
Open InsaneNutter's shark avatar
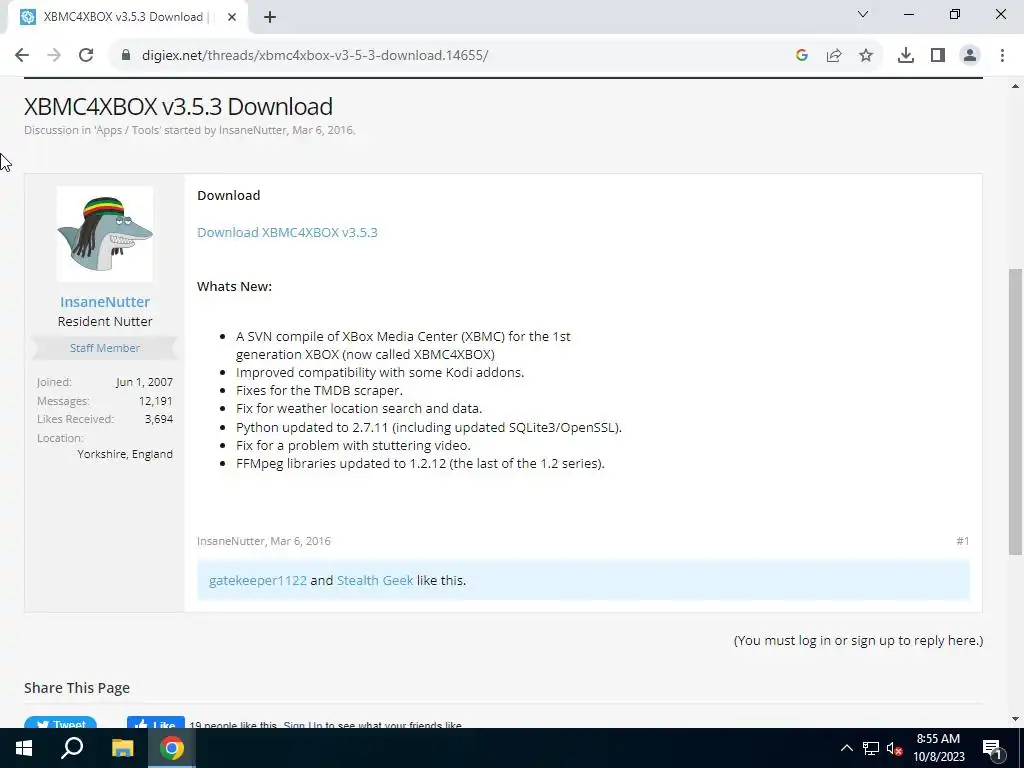(104, 234)
